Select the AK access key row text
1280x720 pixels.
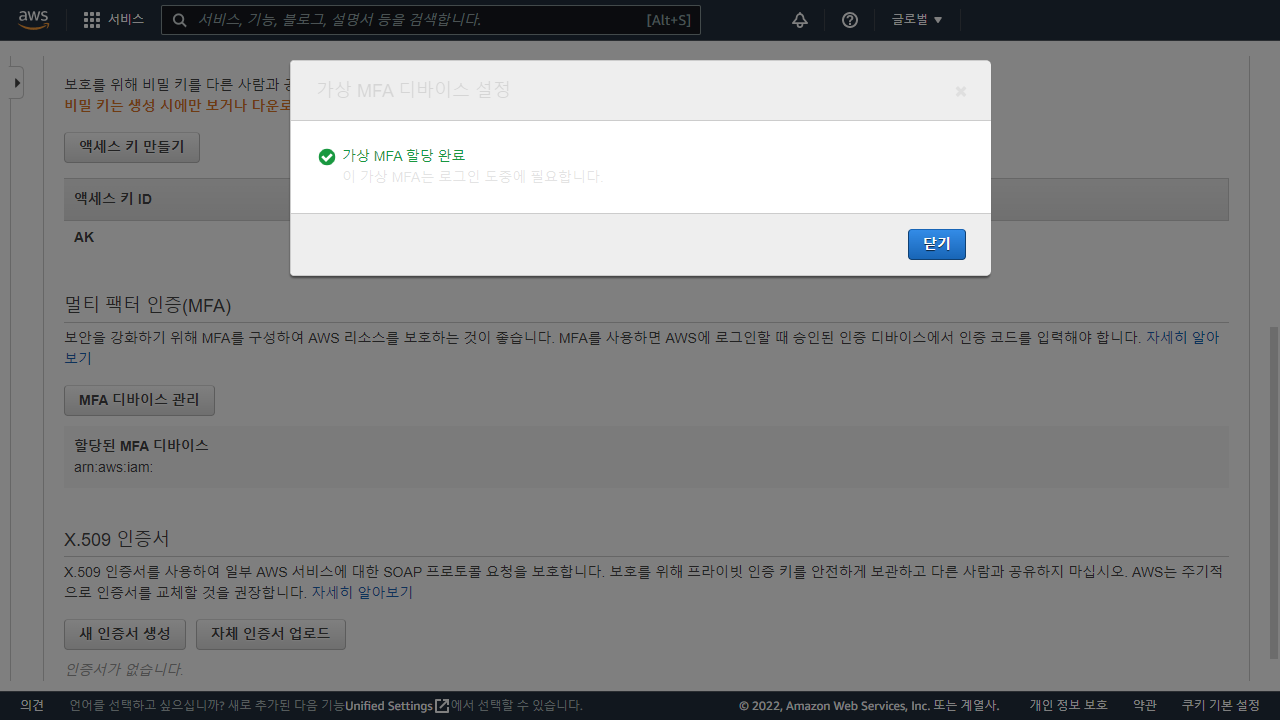click(84, 237)
